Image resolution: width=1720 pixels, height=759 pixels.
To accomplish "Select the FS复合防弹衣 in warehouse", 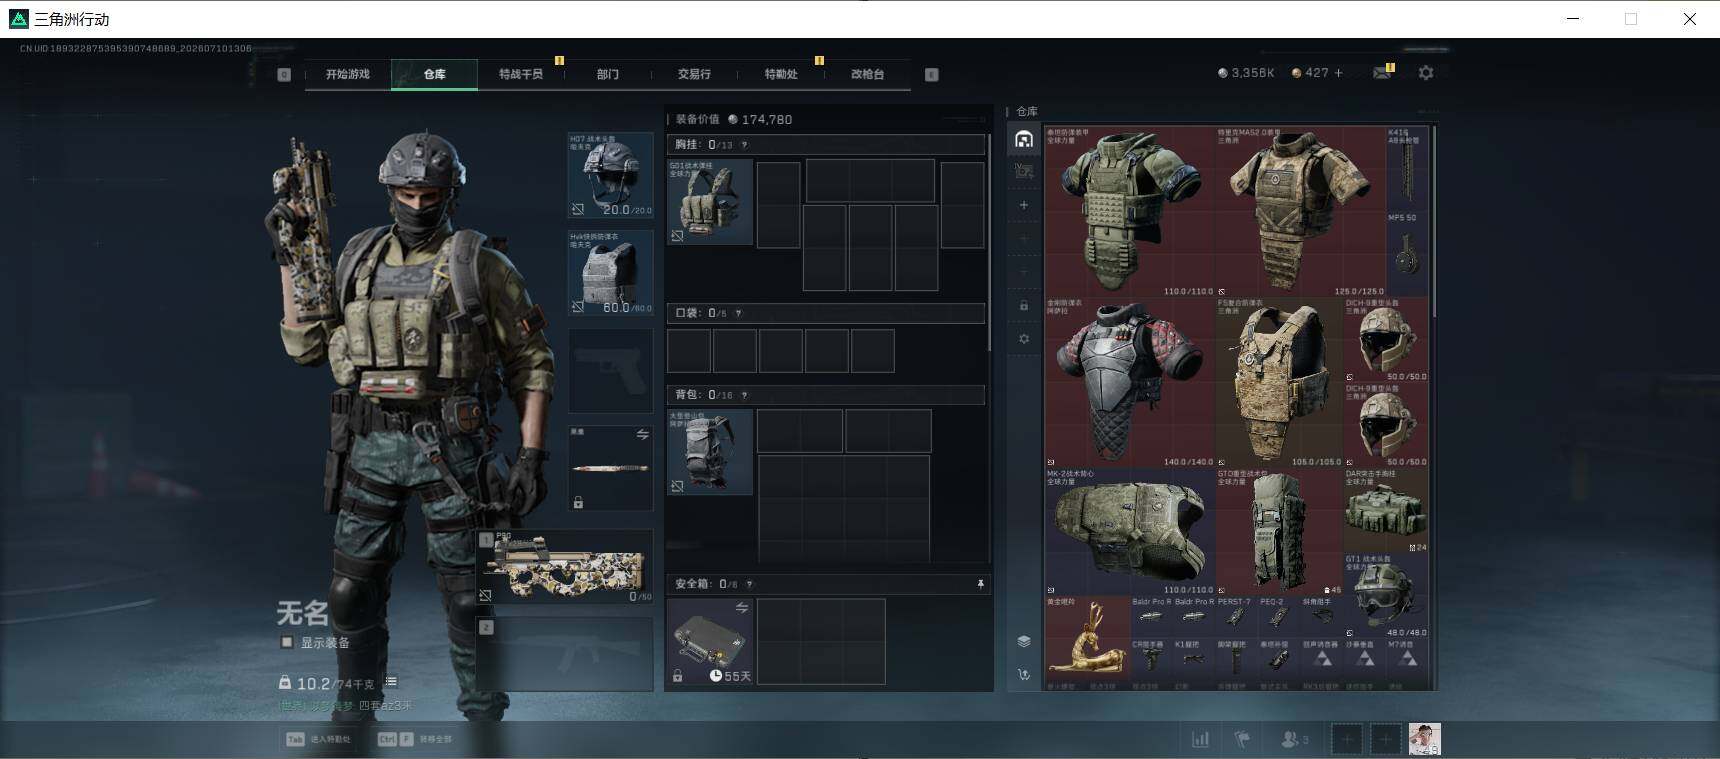I will (1280, 382).
